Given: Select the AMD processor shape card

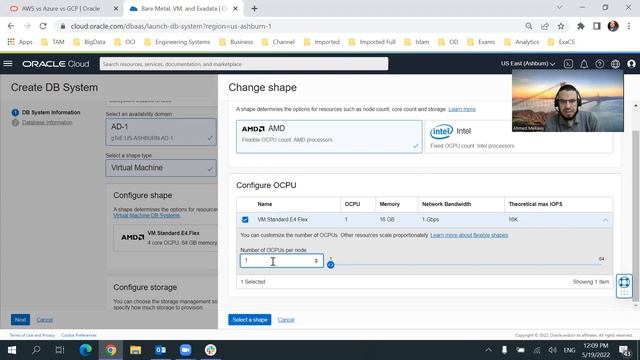Looking at the screenshot, I should pos(329,136).
